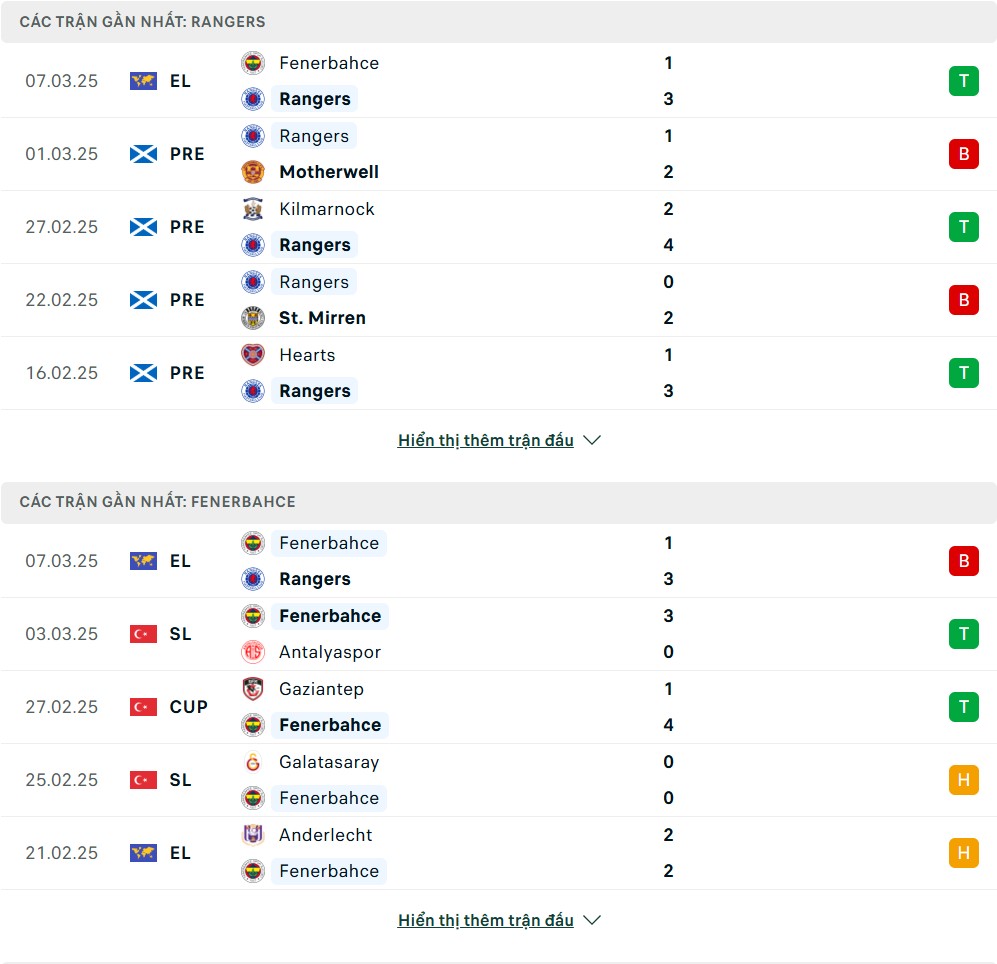Open the Rangers vs St. Mirren match row
The image size is (997, 964).
[x=498, y=300]
